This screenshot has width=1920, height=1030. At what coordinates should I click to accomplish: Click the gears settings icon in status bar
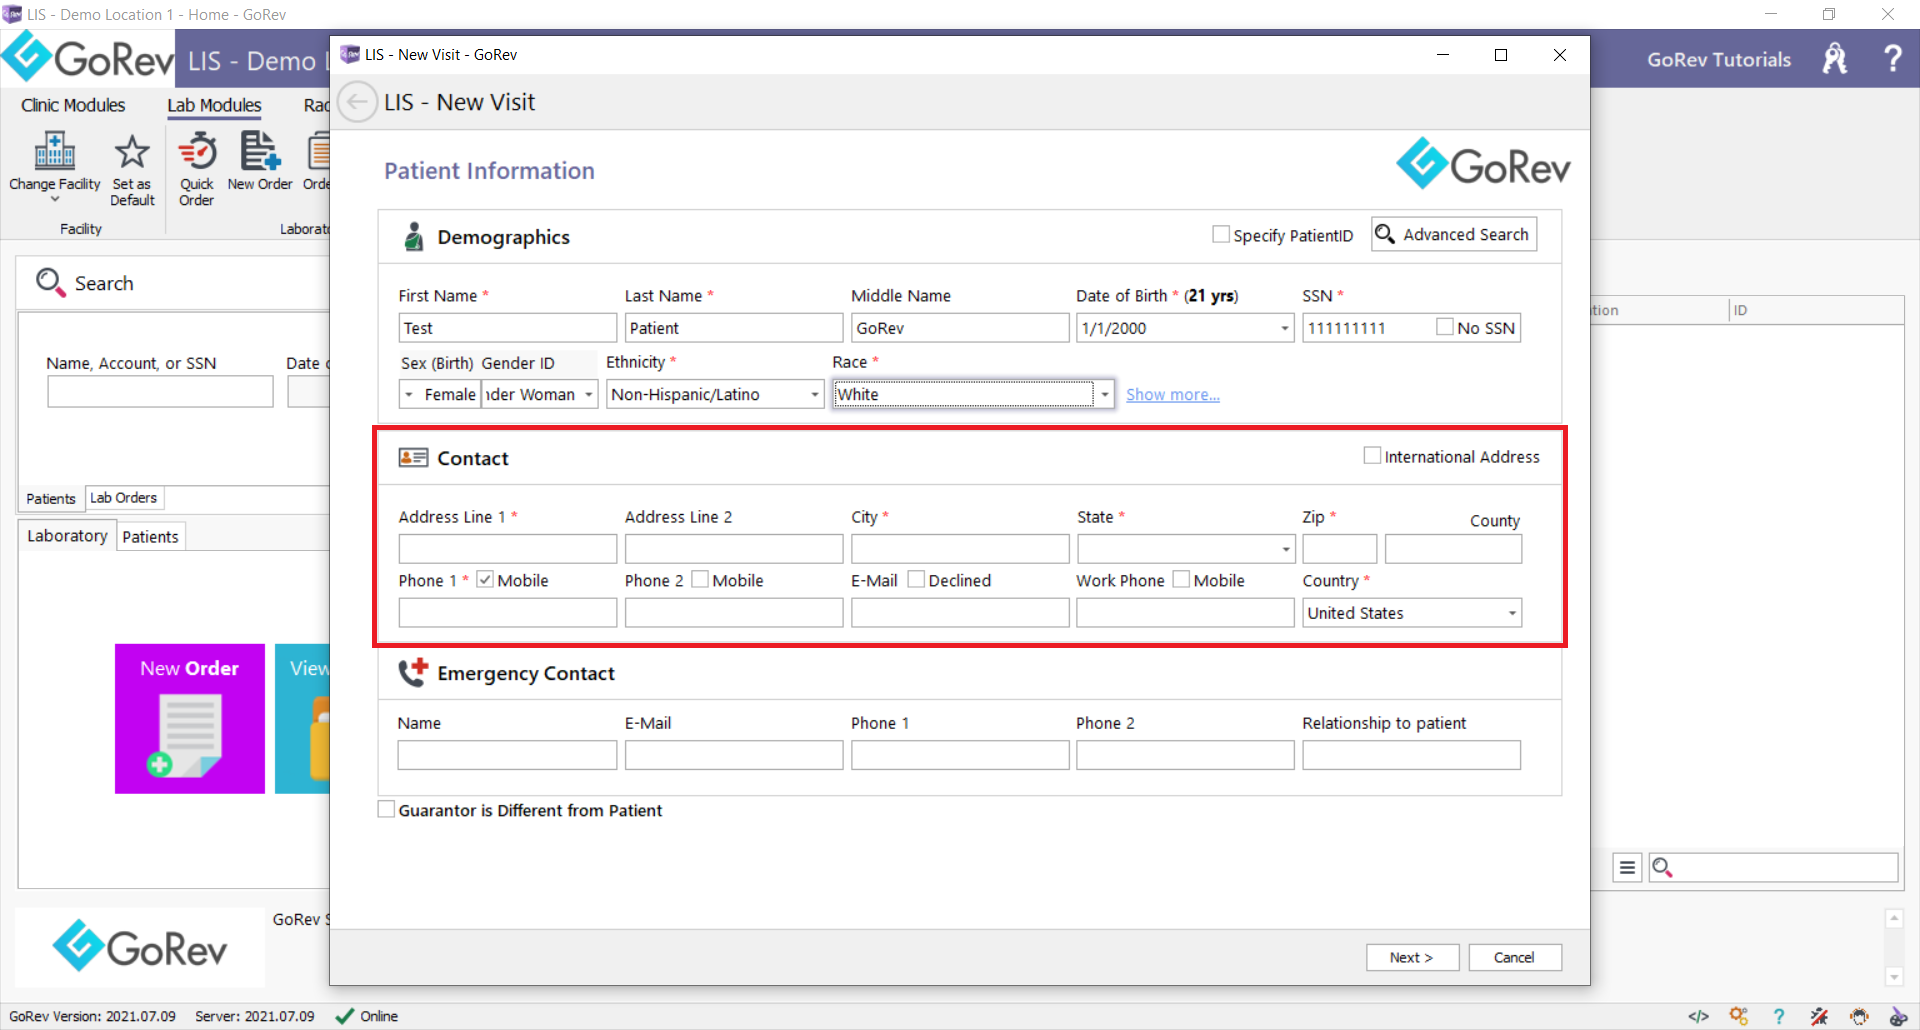(1739, 1016)
